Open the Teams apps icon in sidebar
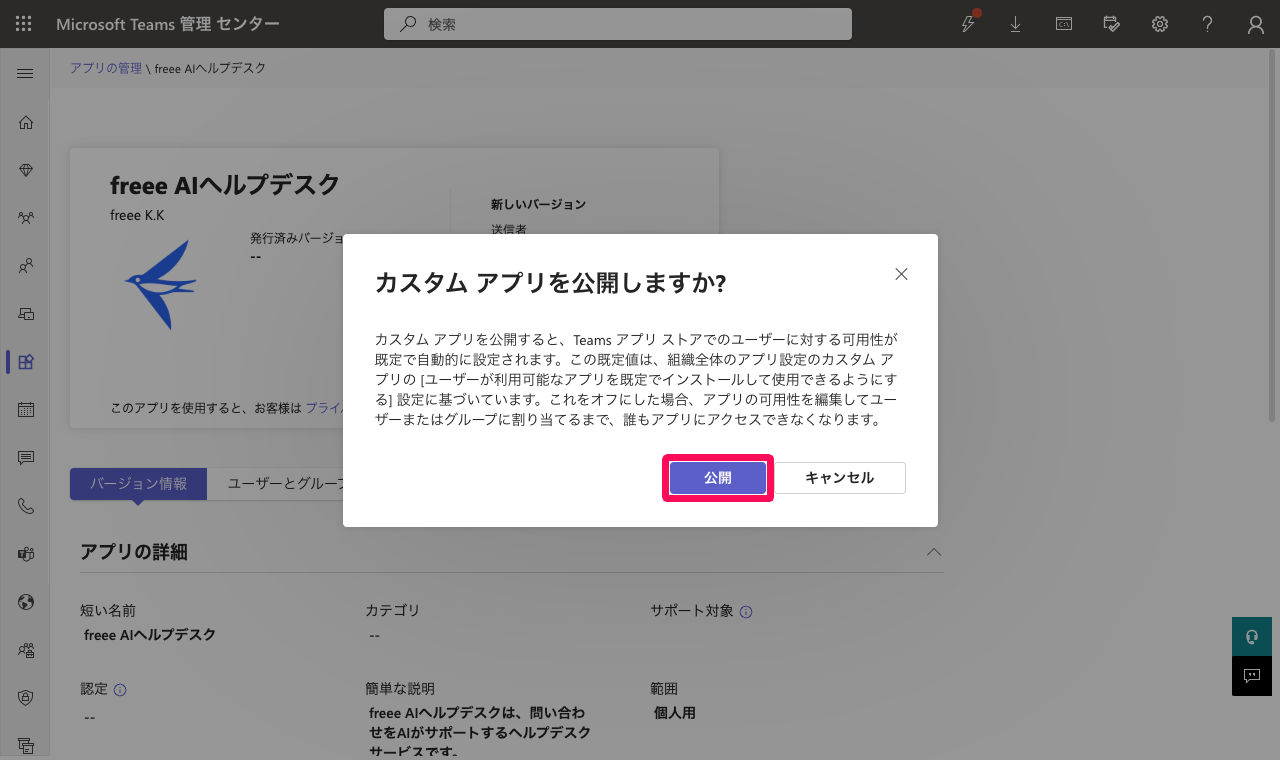Image resolution: width=1280 pixels, height=760 pixels. [x=26, y=362]
